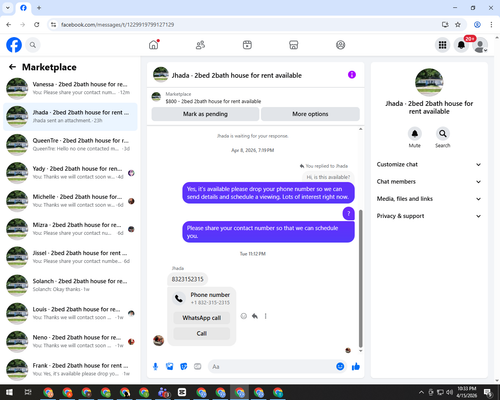Click browser address bar URL
The width and height of the screenshot is (500, 400).
[117, 25]
